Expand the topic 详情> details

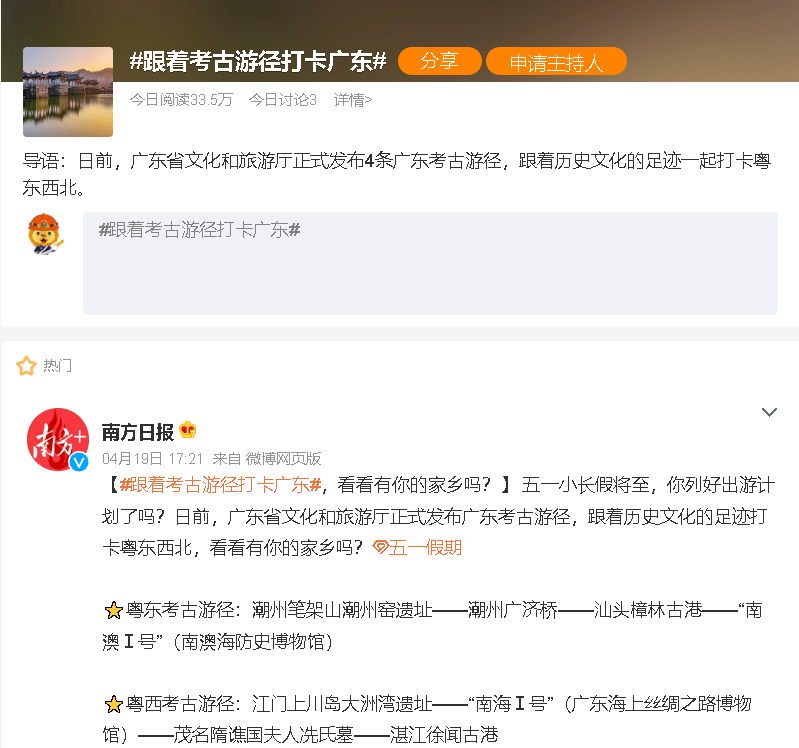352,99
